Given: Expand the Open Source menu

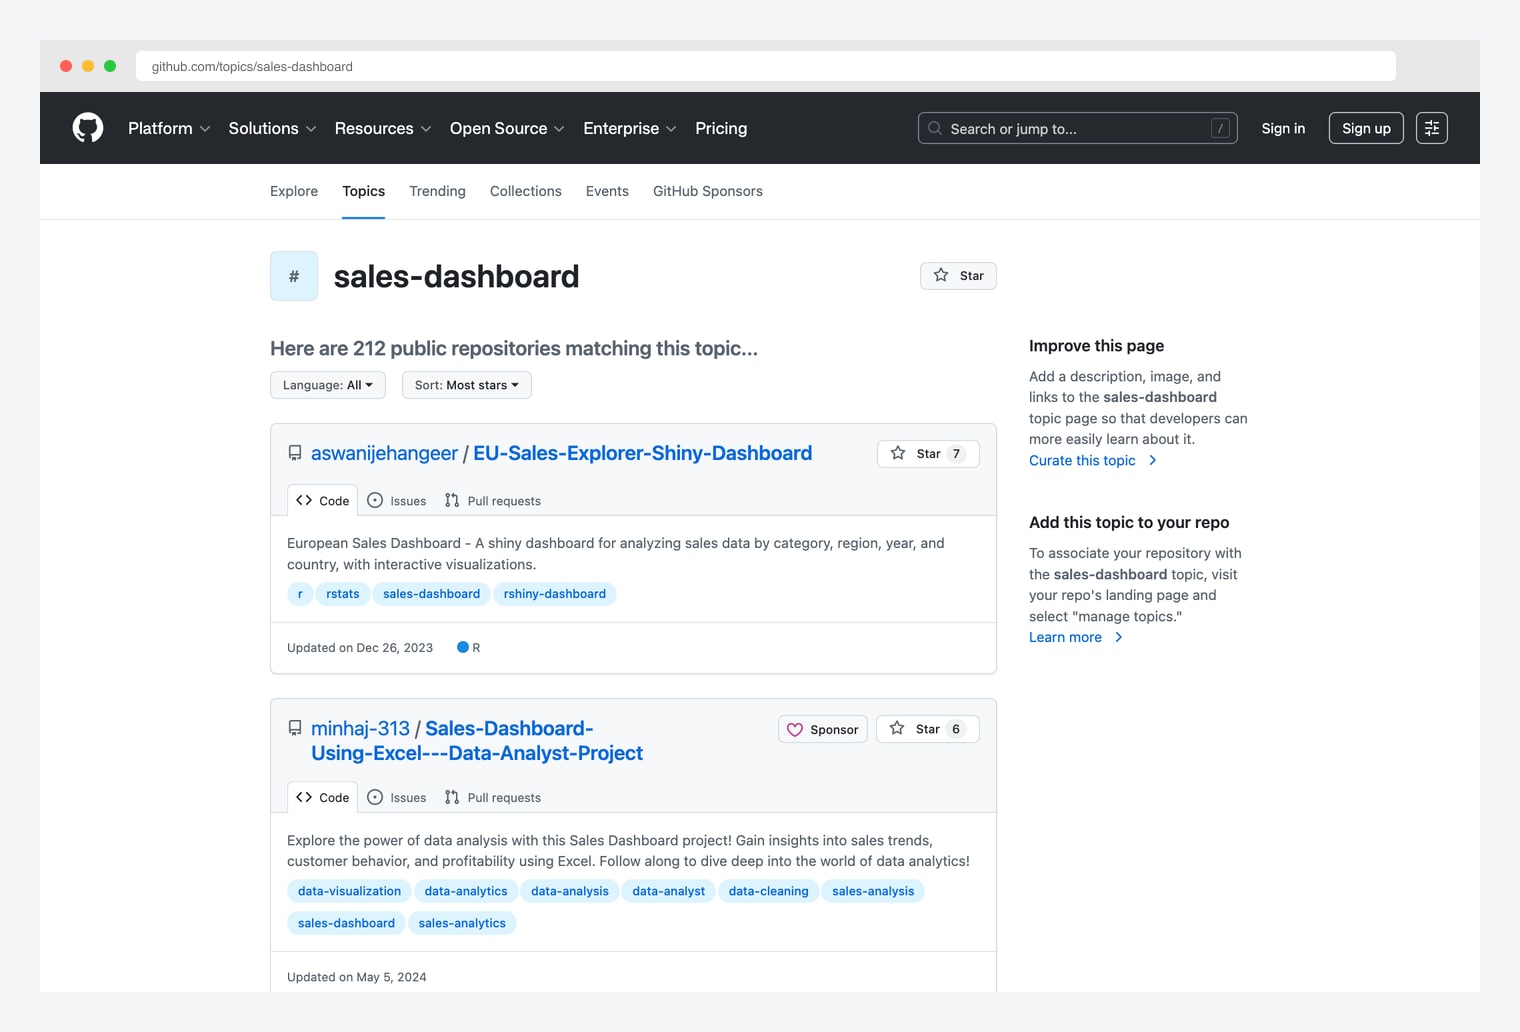Looking at the screenshot, I should [507, 128].
